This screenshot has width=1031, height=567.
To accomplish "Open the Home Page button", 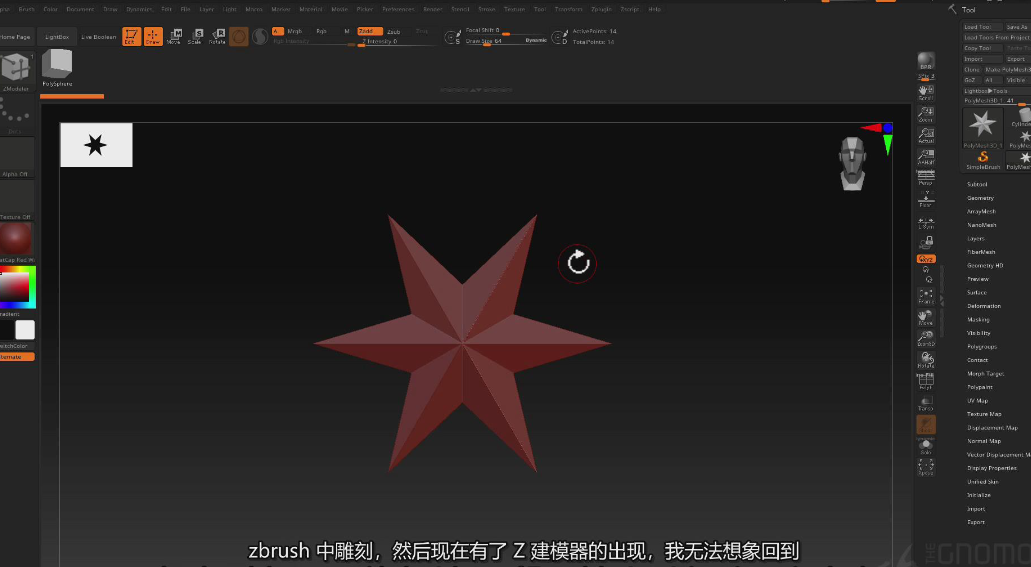I will 16,37.
